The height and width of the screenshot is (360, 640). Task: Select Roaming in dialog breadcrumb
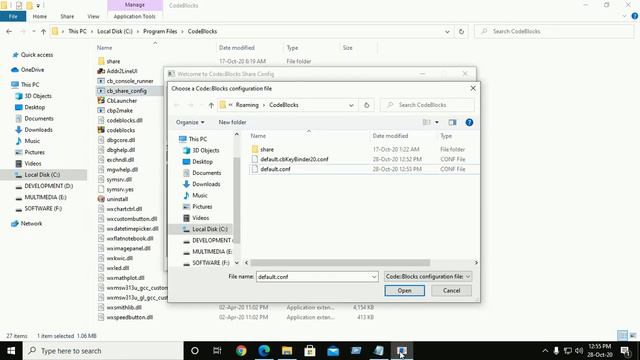pyautogui.click(x=247, y=105)
